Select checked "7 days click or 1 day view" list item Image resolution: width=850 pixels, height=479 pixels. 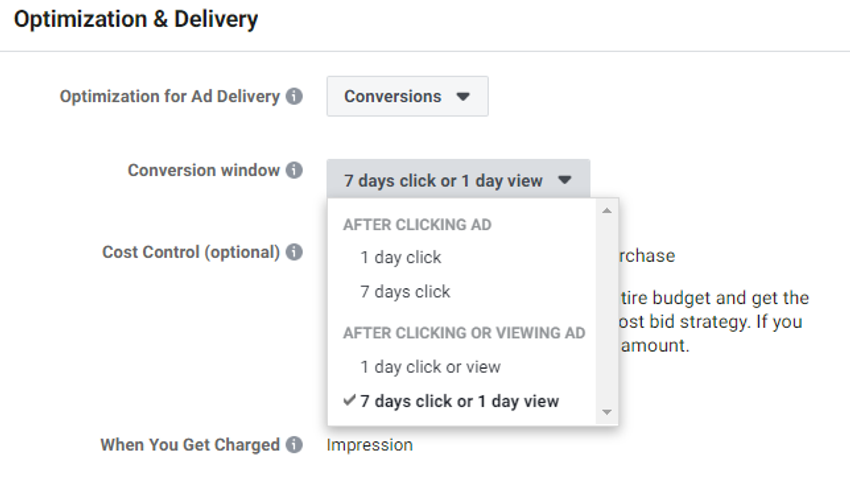point(459,401)
